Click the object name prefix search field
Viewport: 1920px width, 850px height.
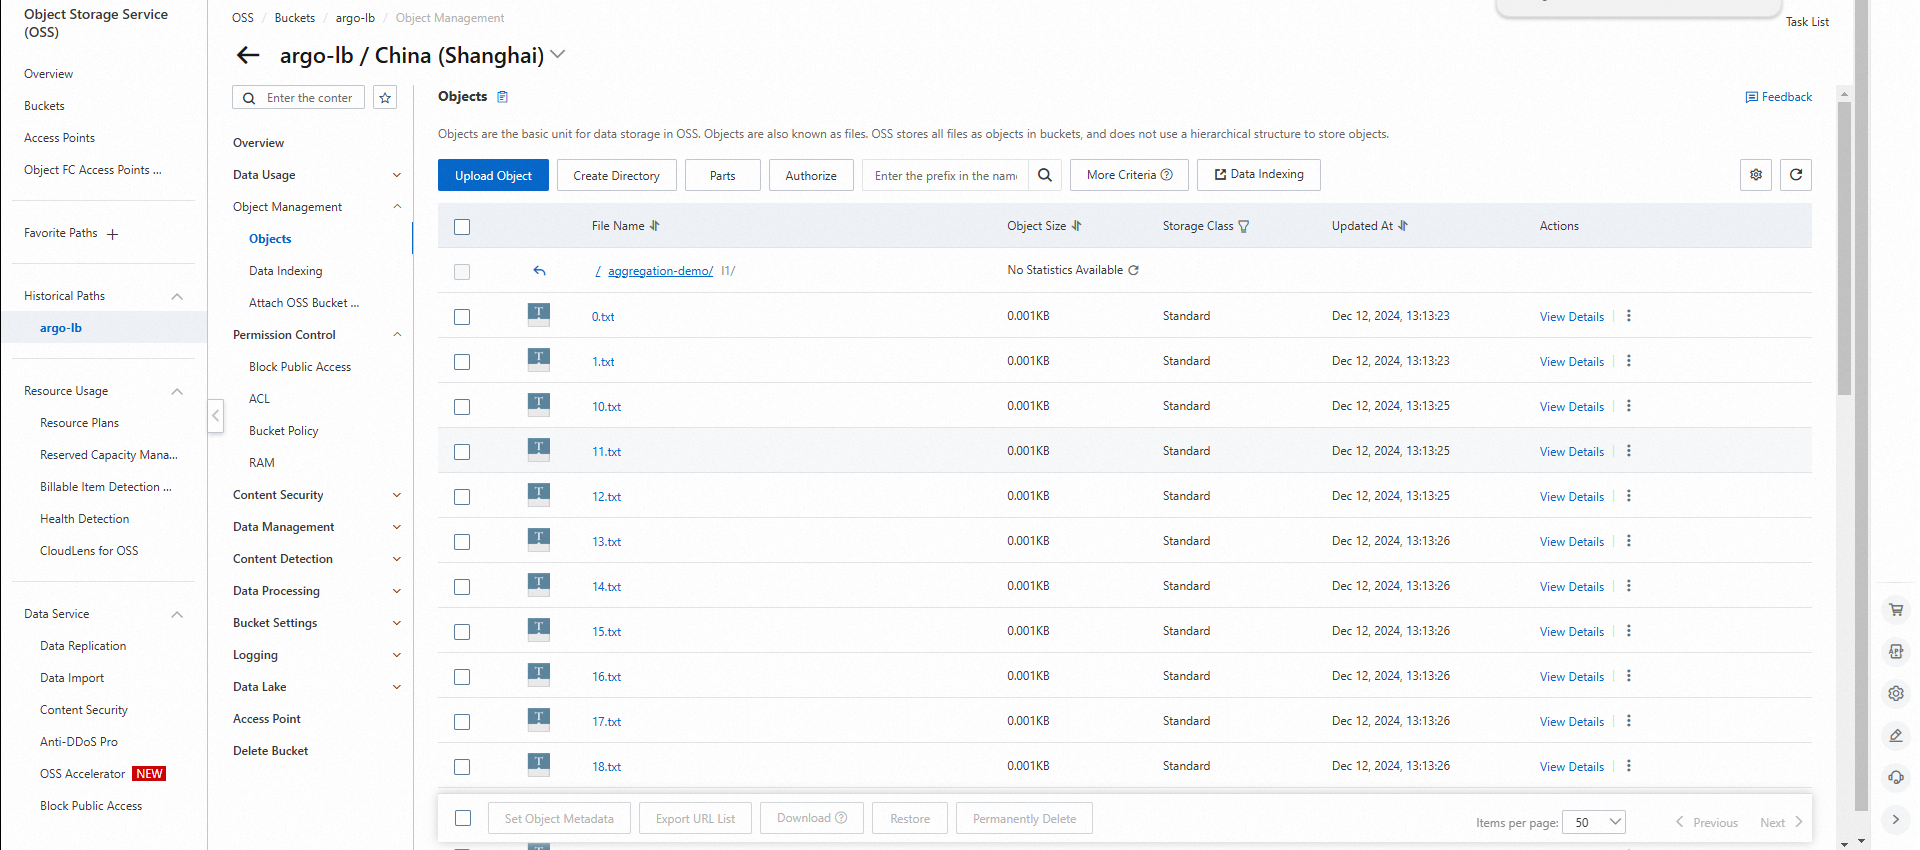(946, 175)
